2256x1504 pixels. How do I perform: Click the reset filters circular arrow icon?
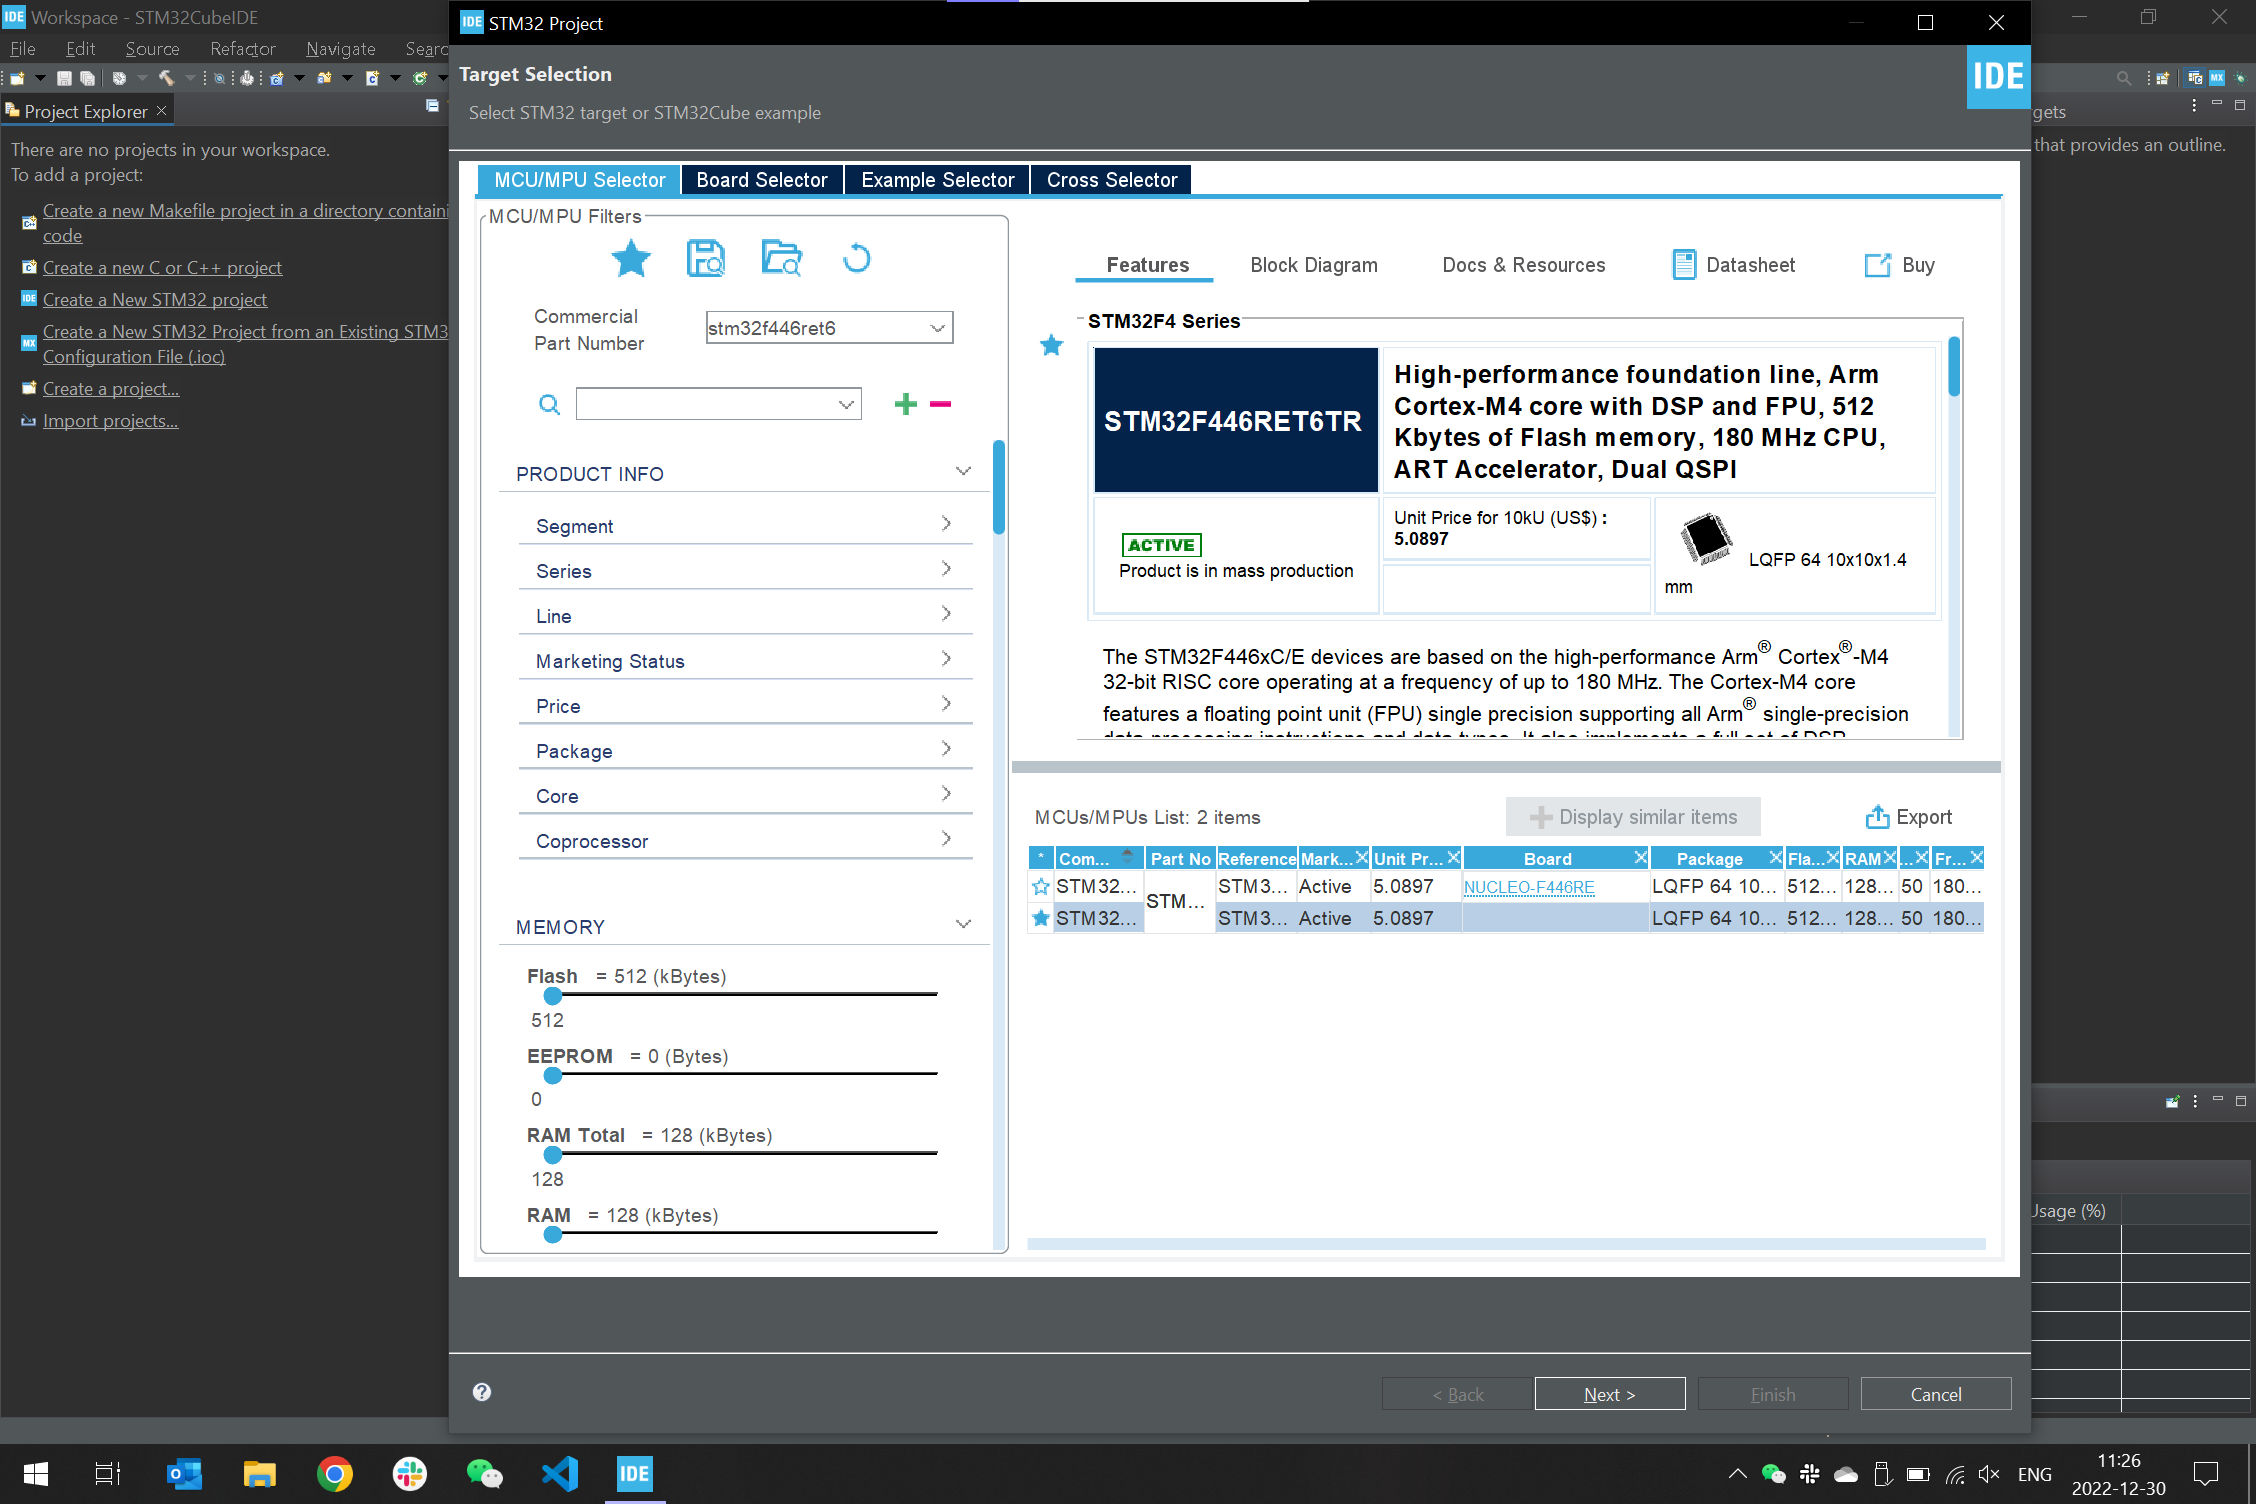tap(856, 259)
